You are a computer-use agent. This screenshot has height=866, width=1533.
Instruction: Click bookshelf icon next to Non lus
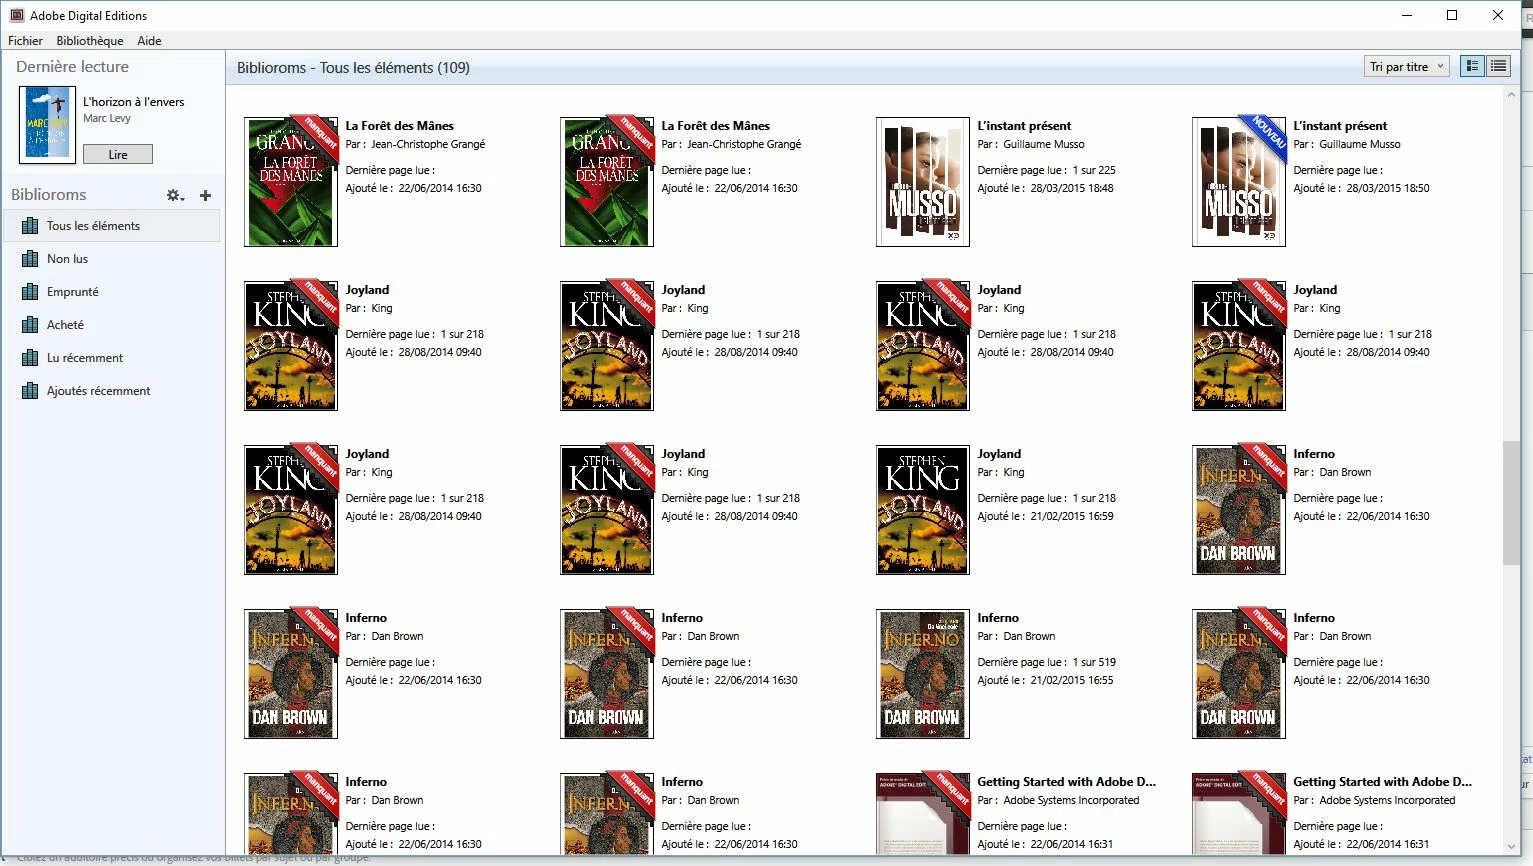tap(30, 259)
